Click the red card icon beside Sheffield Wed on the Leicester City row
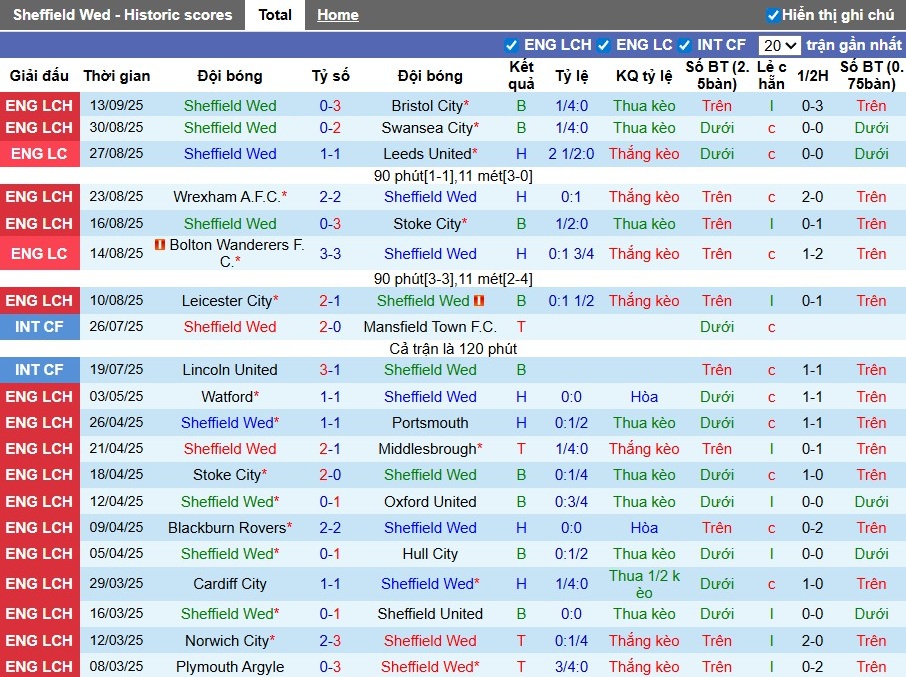 480,300
